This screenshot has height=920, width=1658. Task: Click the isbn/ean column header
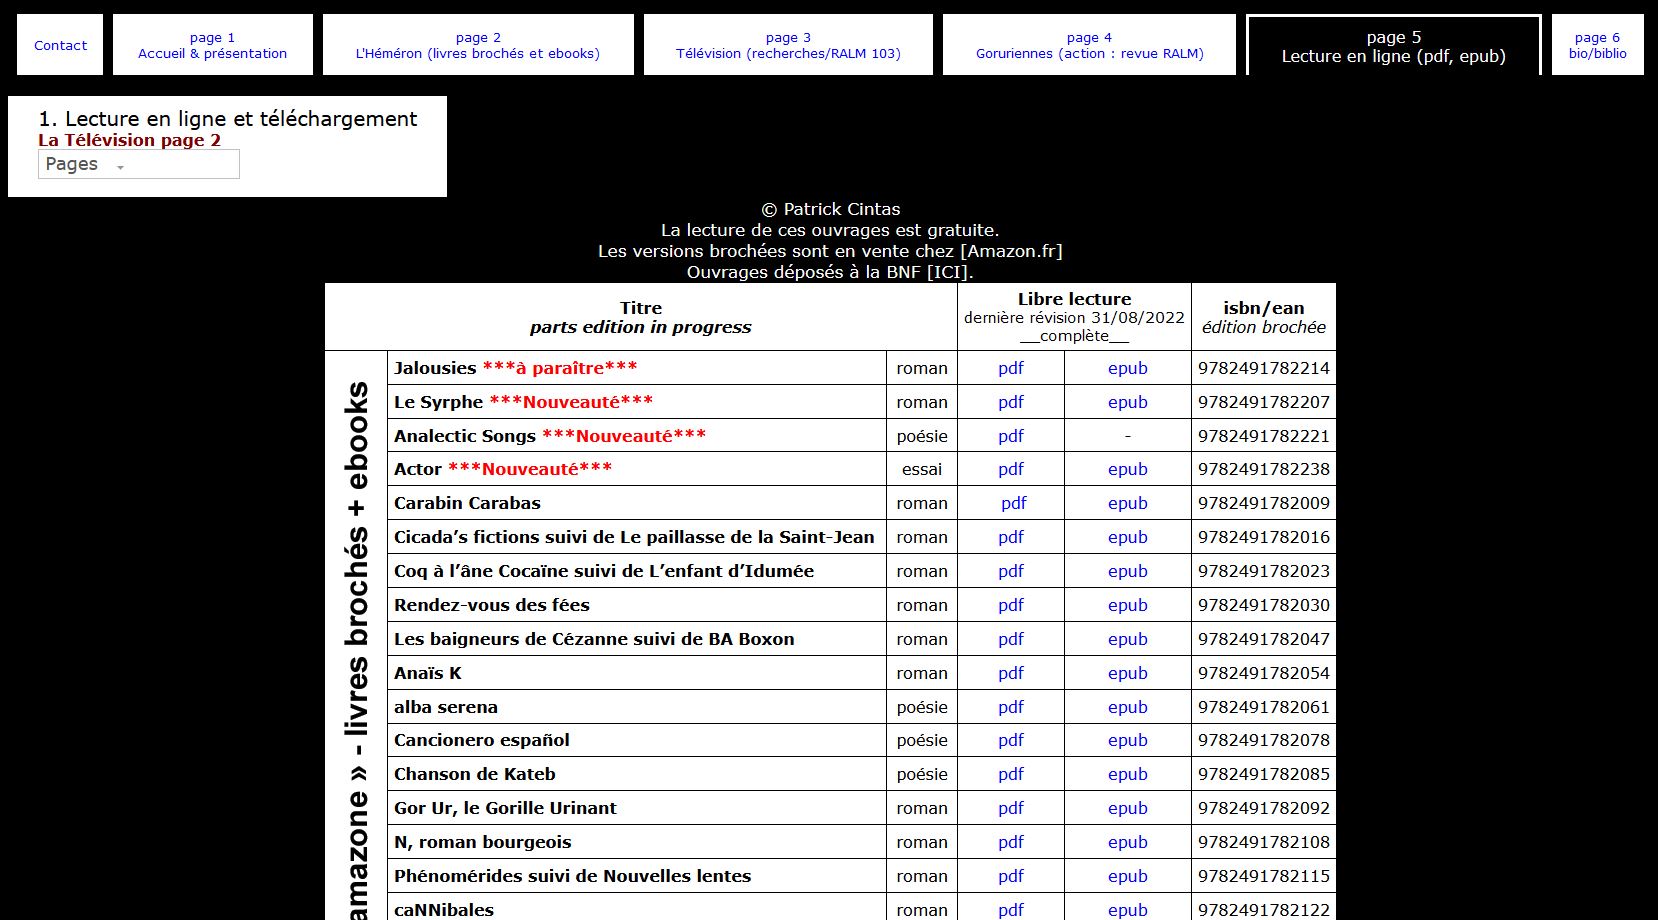point(1264,317)
